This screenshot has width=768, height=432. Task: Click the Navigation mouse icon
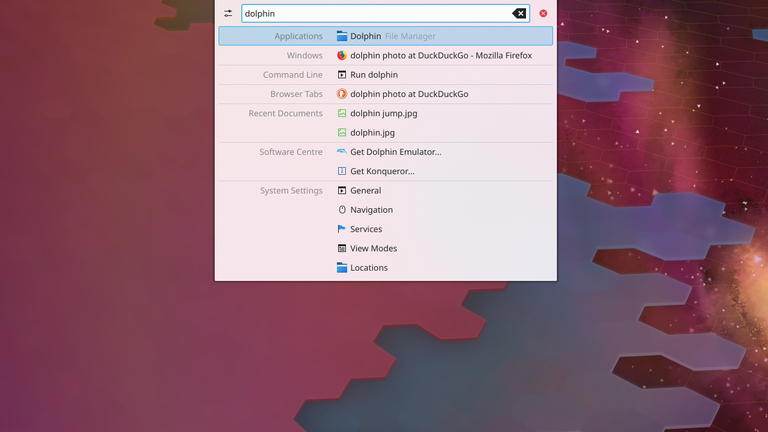(342, 210)
